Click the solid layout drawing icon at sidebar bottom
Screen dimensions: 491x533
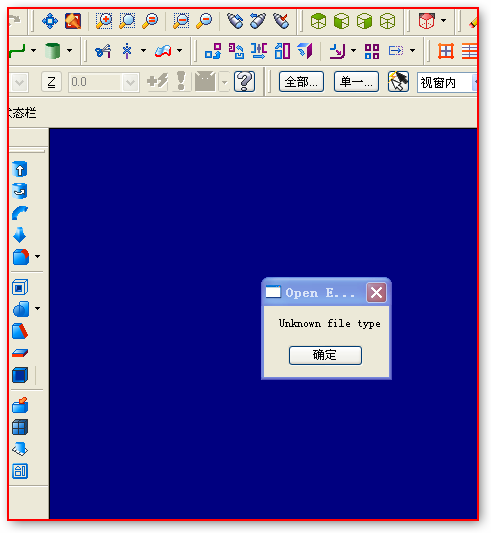point(20,471)
